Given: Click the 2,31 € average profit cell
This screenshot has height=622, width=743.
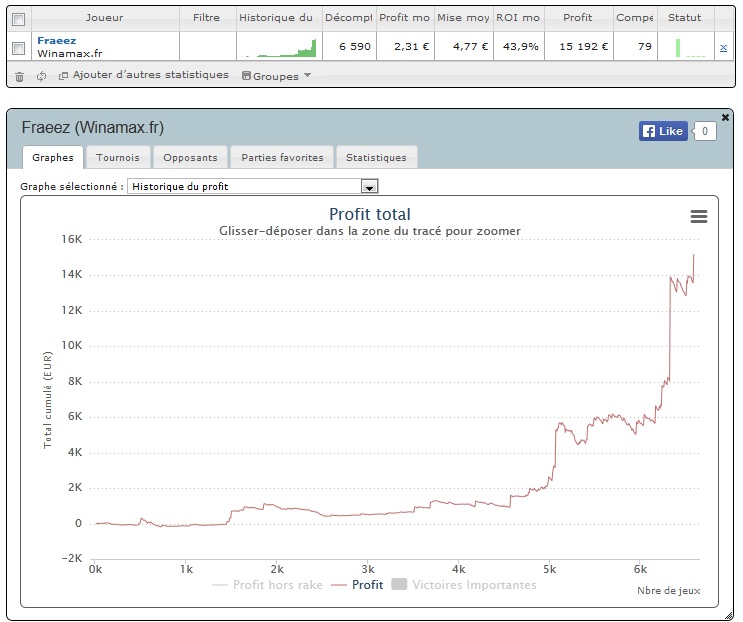Looking at the screenshot, I should [405, 46].
